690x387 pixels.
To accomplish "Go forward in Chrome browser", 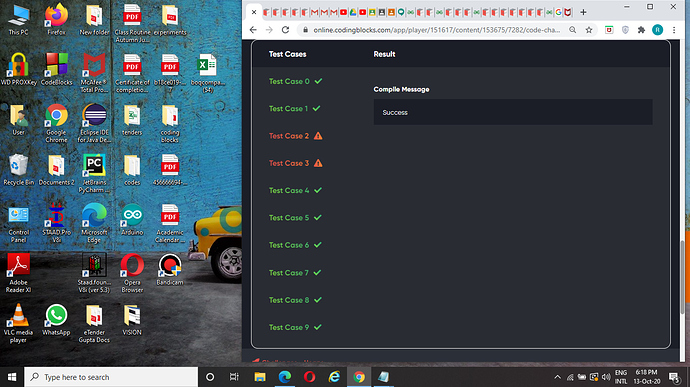I will (x=269, y=30).
